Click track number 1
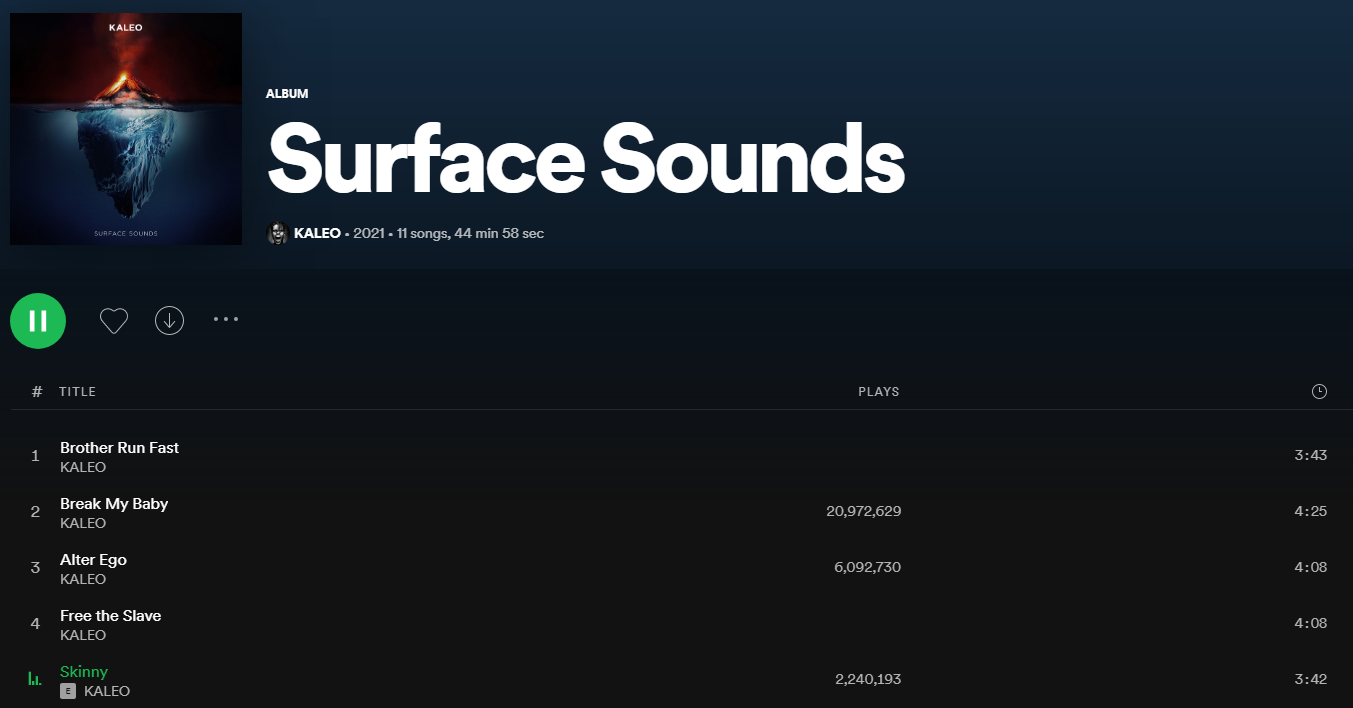This screenshot has height=708, width=1353. 35,455
